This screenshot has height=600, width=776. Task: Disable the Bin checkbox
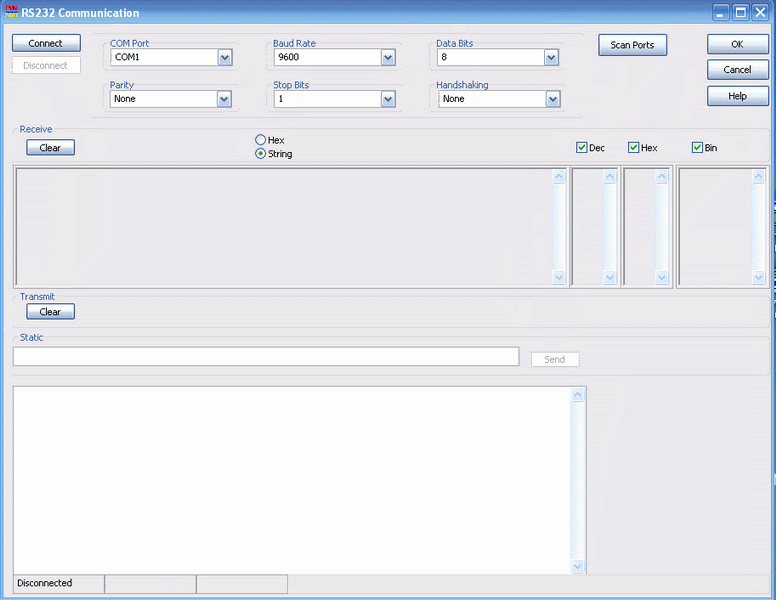point(697,148)
